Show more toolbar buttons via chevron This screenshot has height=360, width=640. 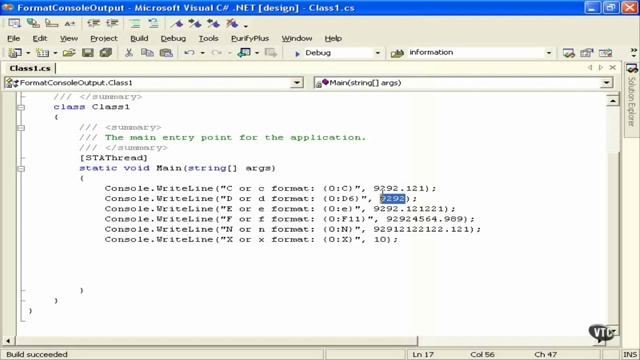(x=633, y=51)
